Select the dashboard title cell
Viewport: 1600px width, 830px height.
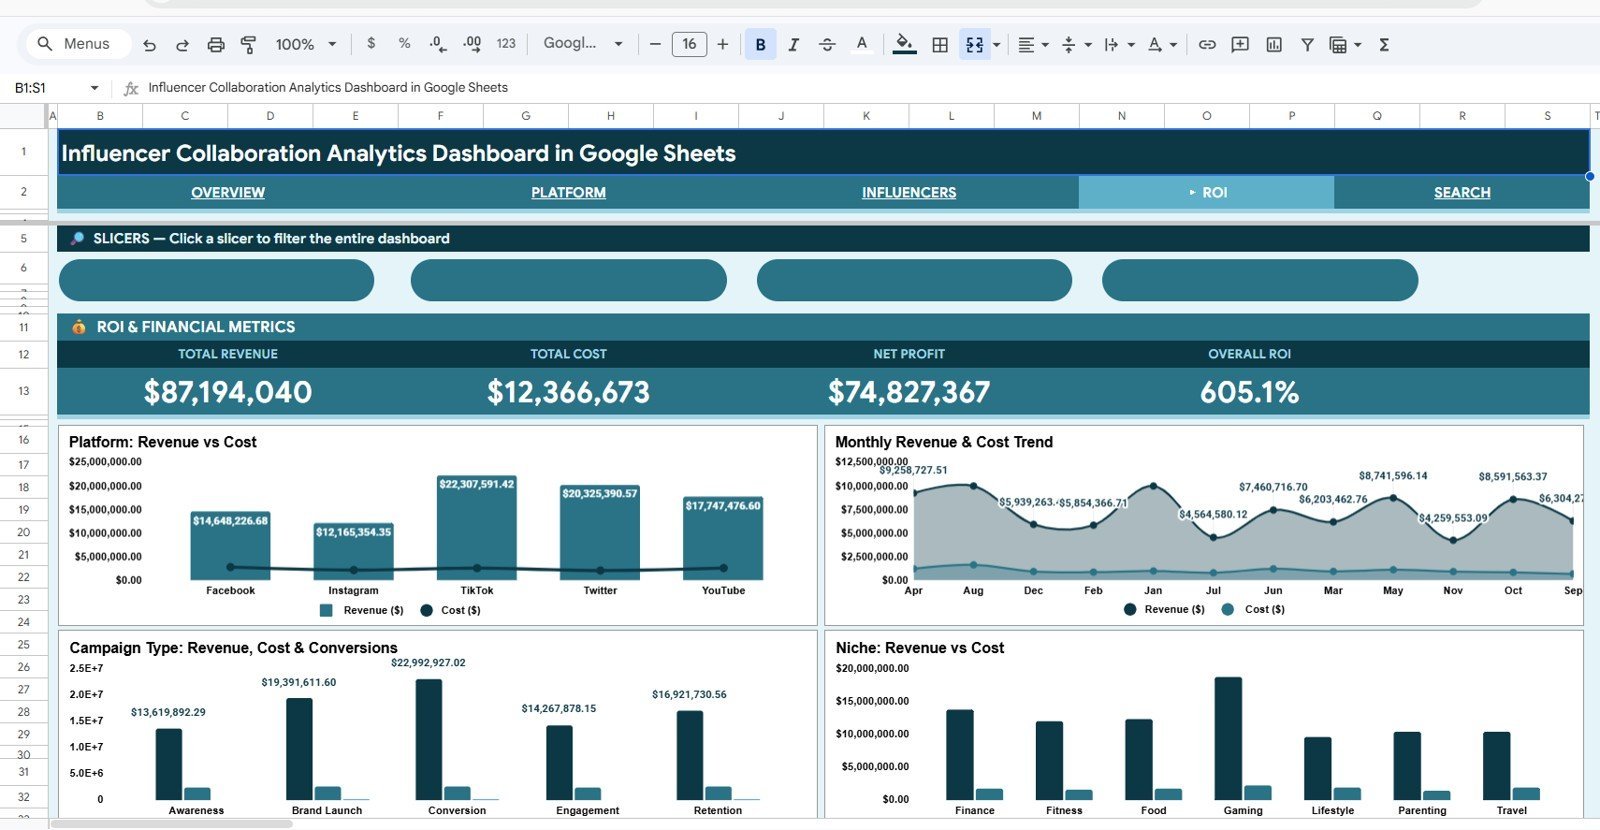point(823,152)
